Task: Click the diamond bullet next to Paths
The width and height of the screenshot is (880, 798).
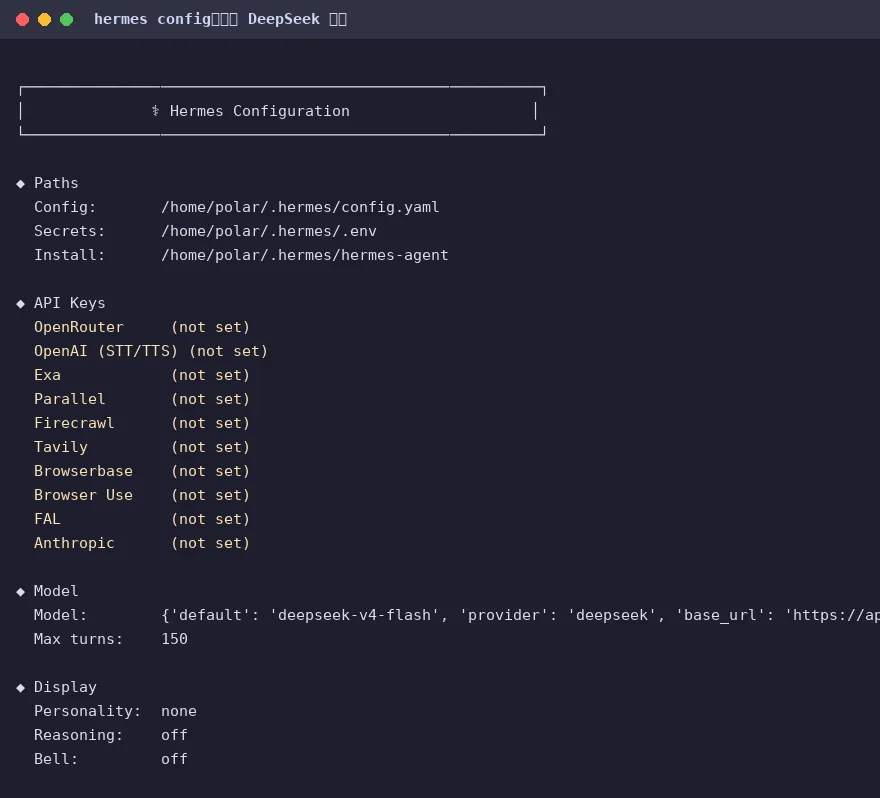Action: coord(21,184)
